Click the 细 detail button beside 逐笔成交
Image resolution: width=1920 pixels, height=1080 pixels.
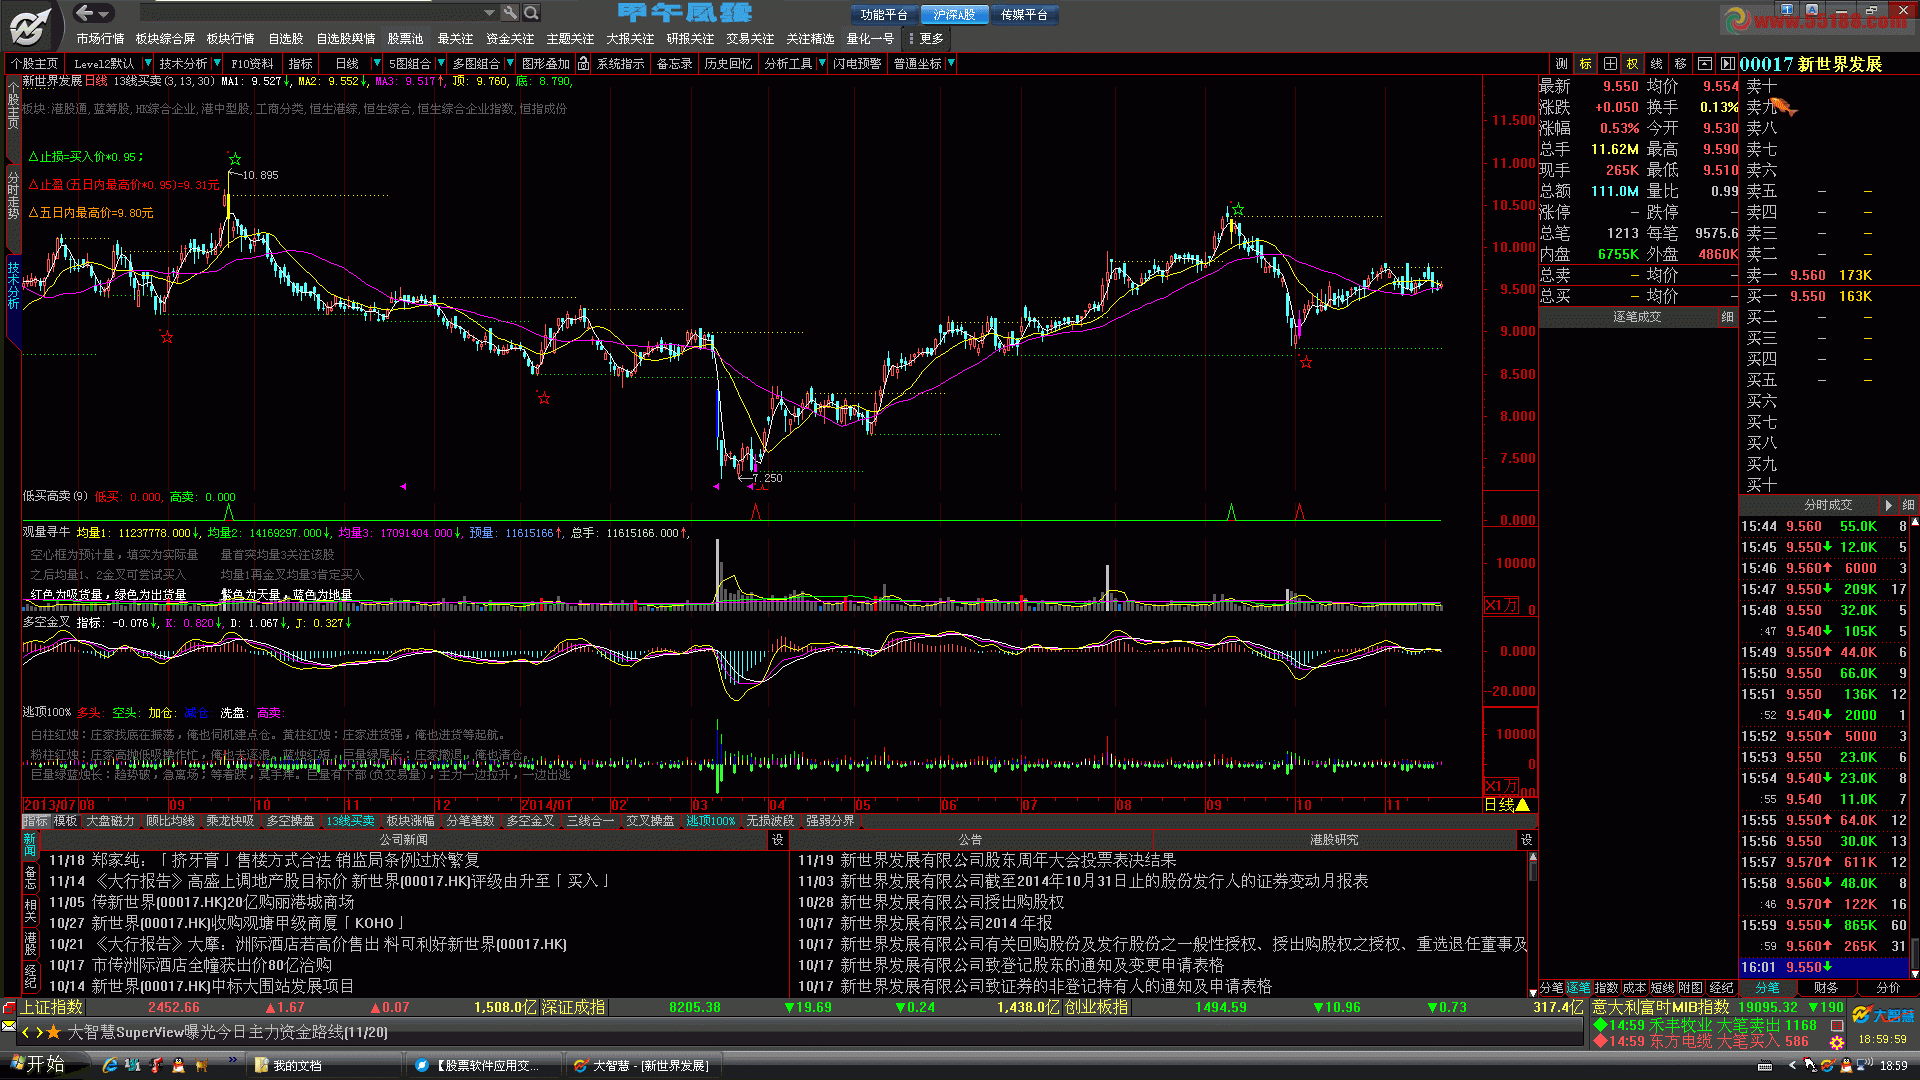pyautogui.click(x=1727, y=317)
